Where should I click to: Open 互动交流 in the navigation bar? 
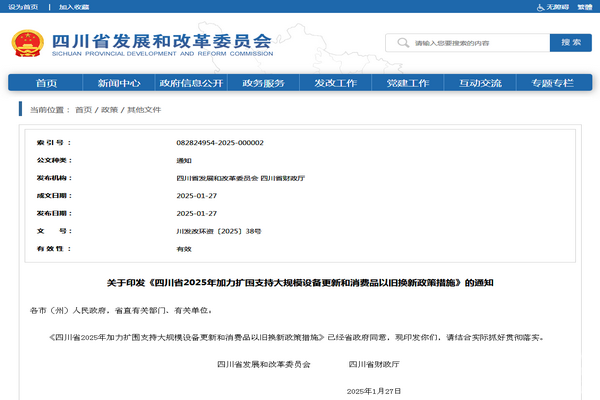[480, 83]
